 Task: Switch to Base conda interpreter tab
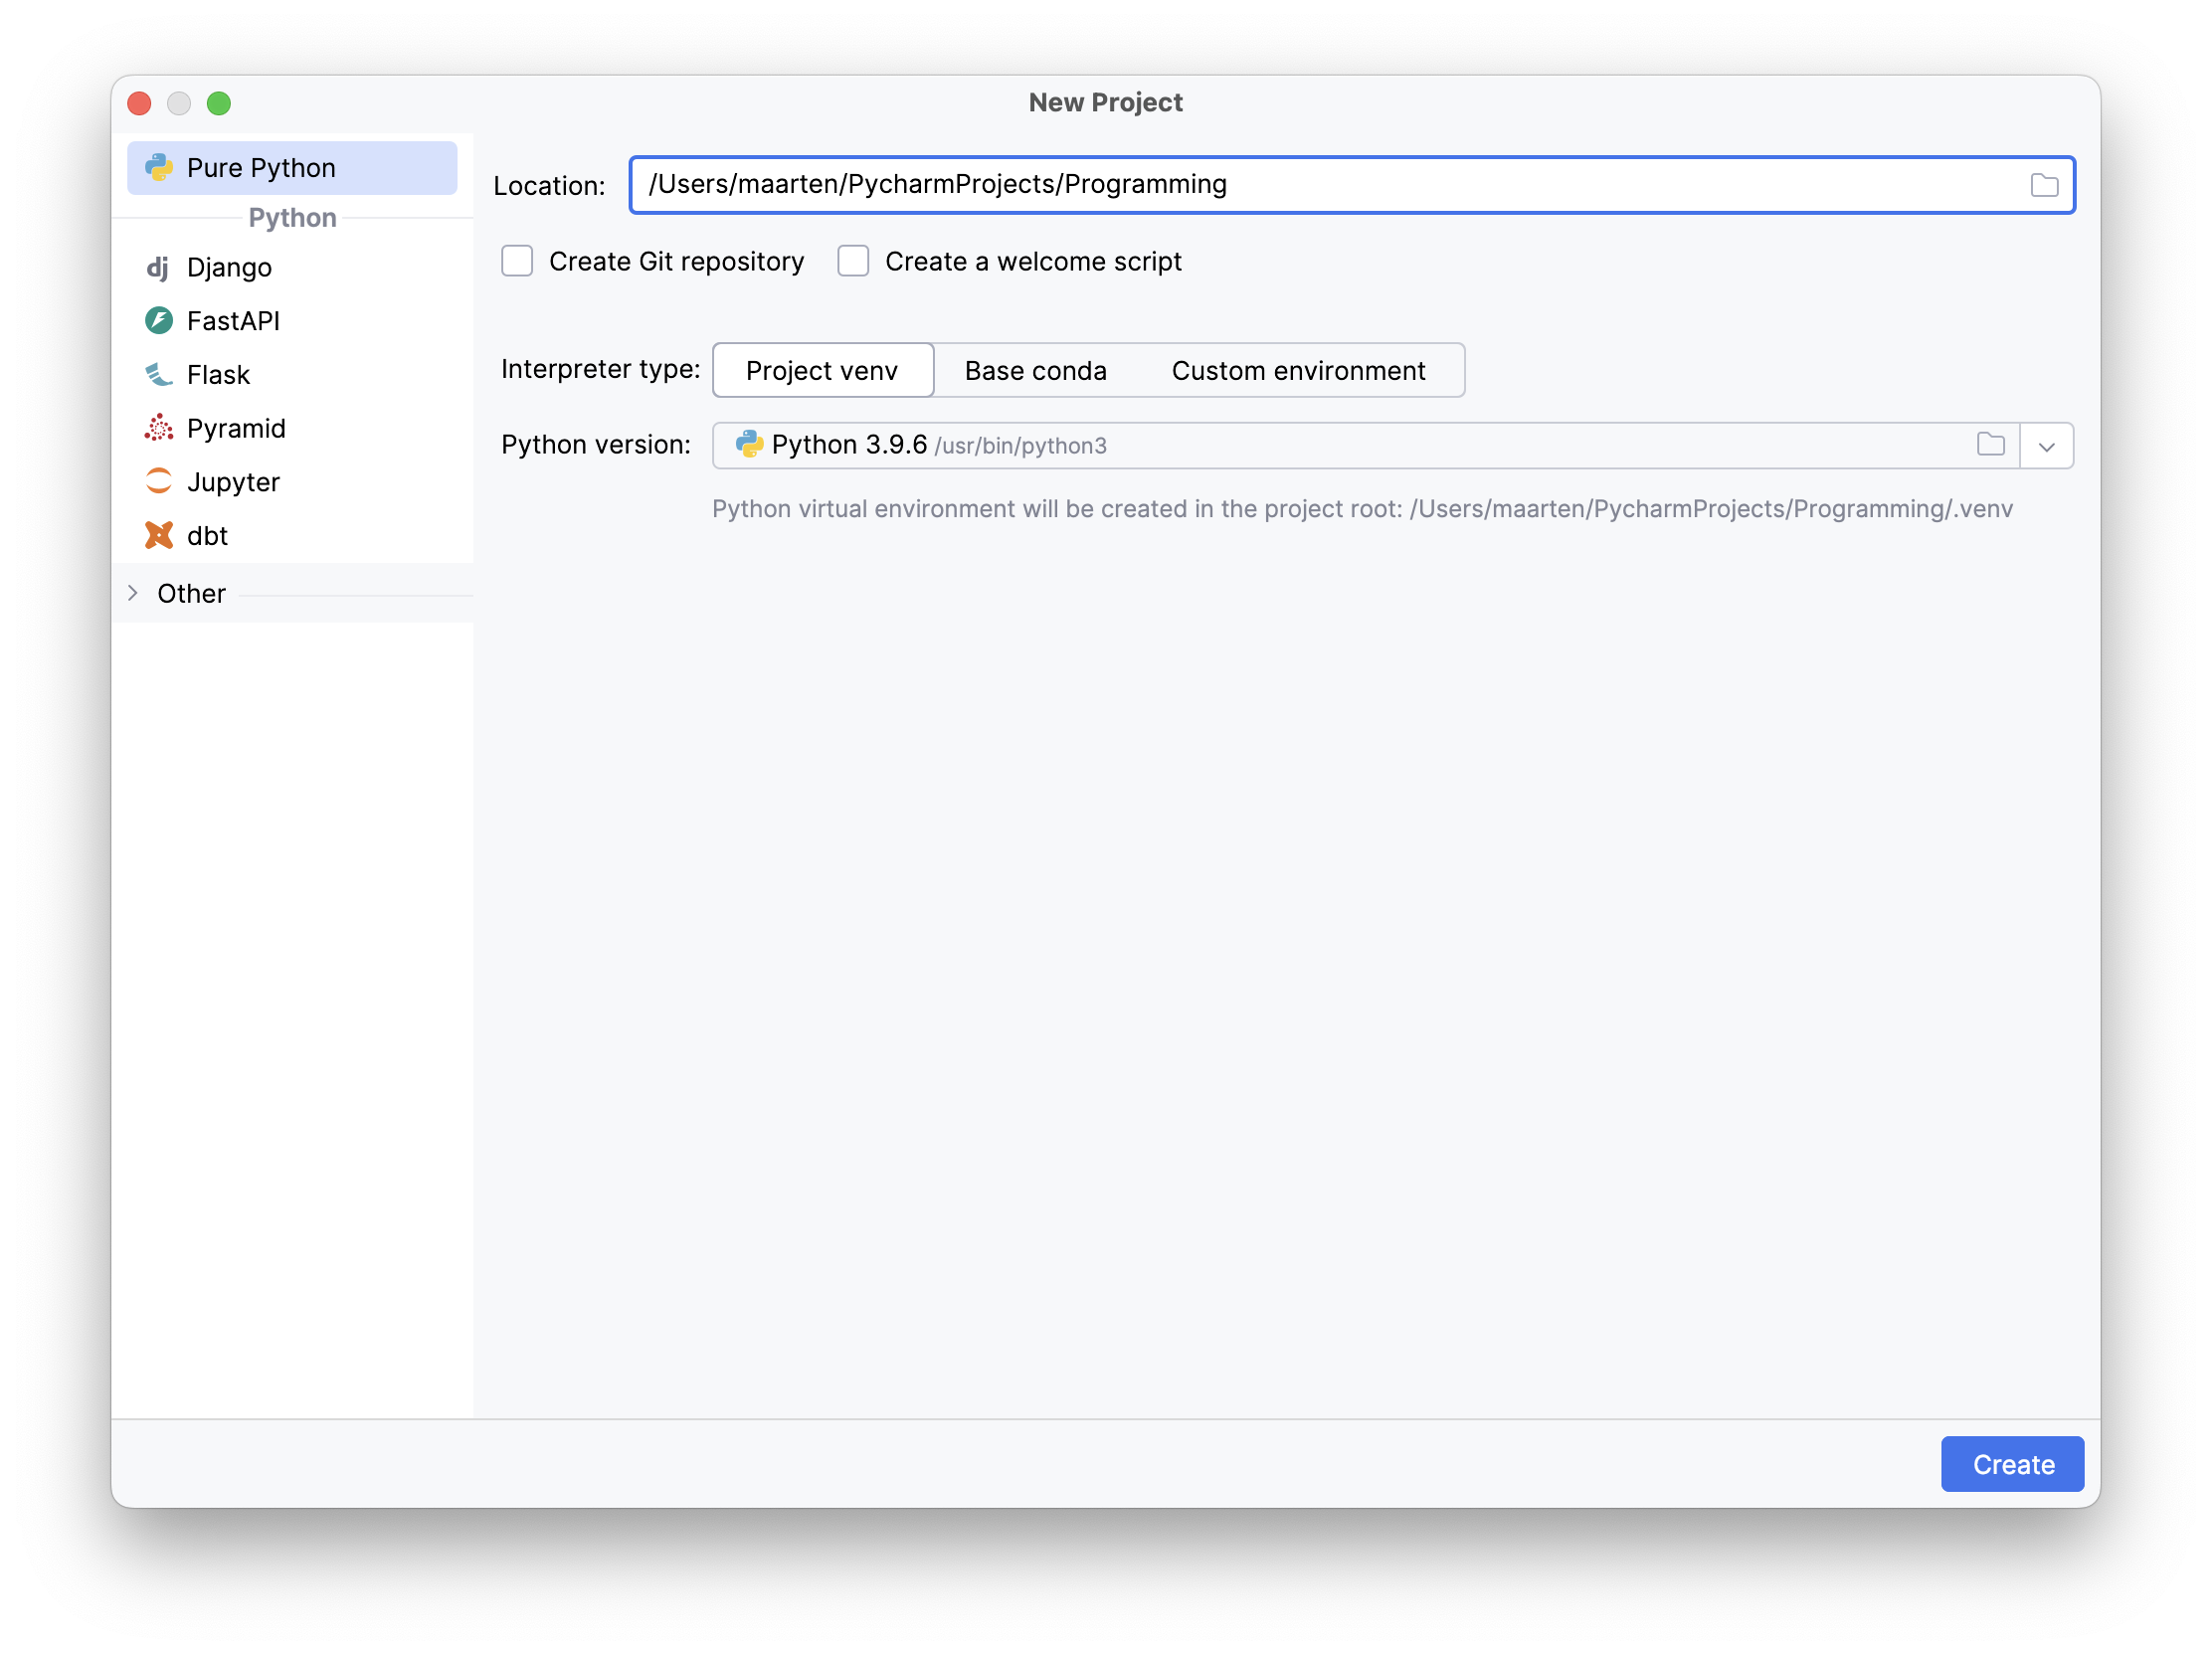click(x=1035, y=371)
